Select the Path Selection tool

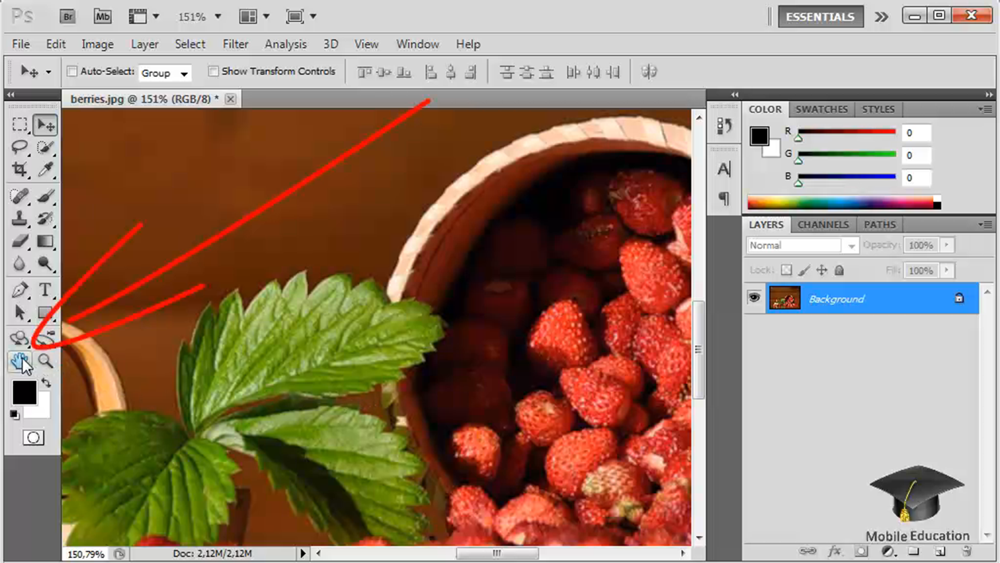tap(20, 312)
